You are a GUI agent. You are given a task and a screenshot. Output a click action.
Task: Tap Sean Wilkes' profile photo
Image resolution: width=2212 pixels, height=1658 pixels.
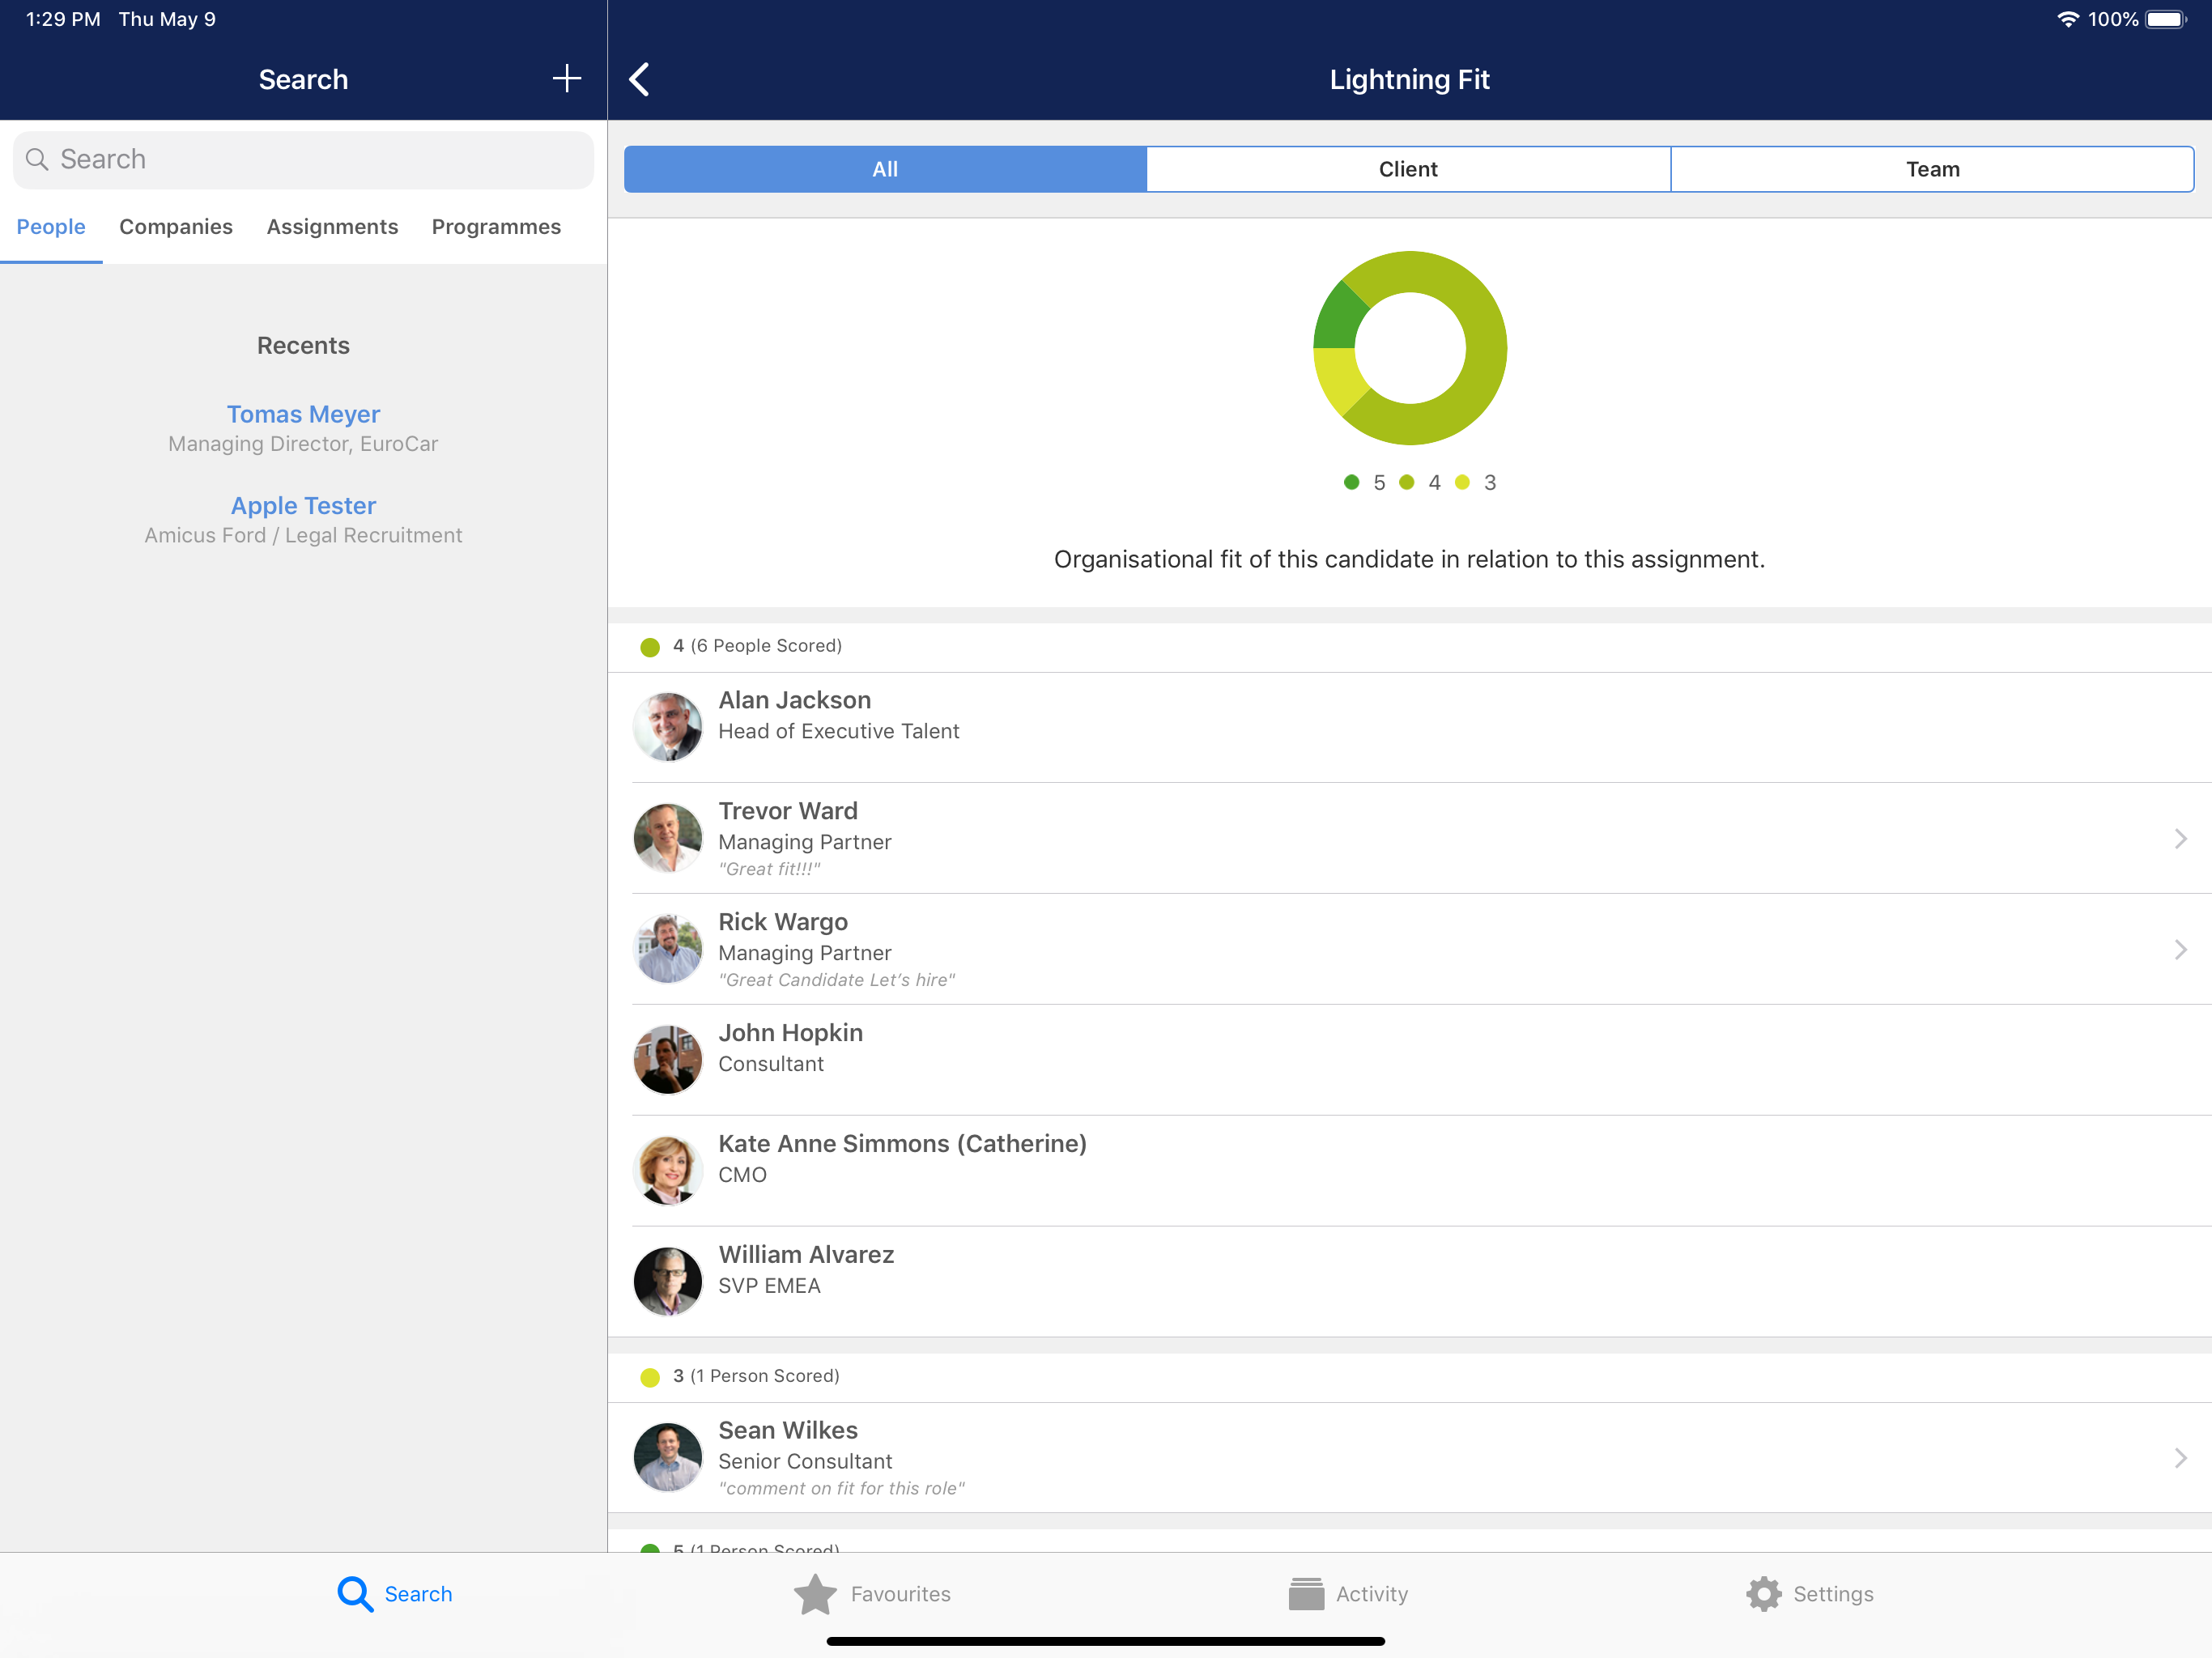668,1457
